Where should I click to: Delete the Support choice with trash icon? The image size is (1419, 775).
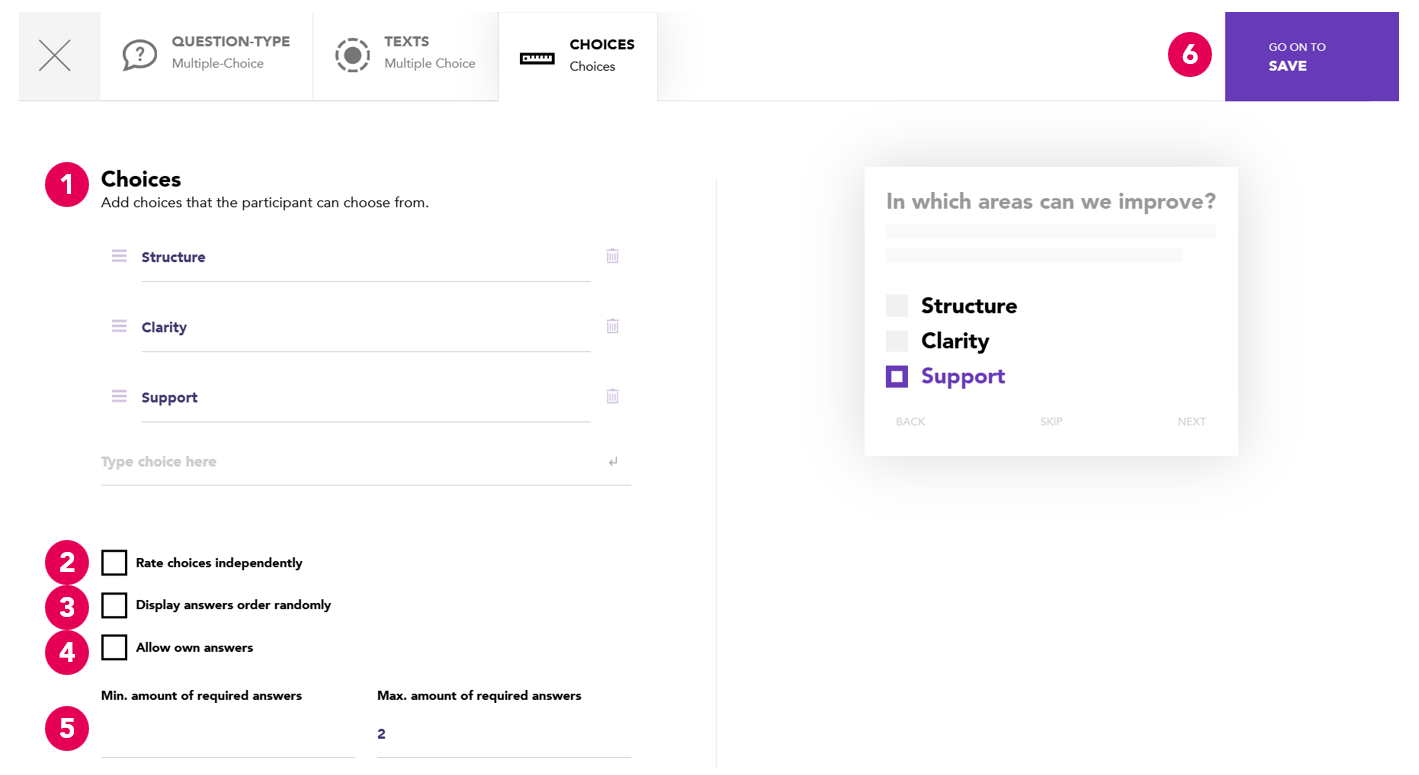pyautogui.click(x=613, y=396)
